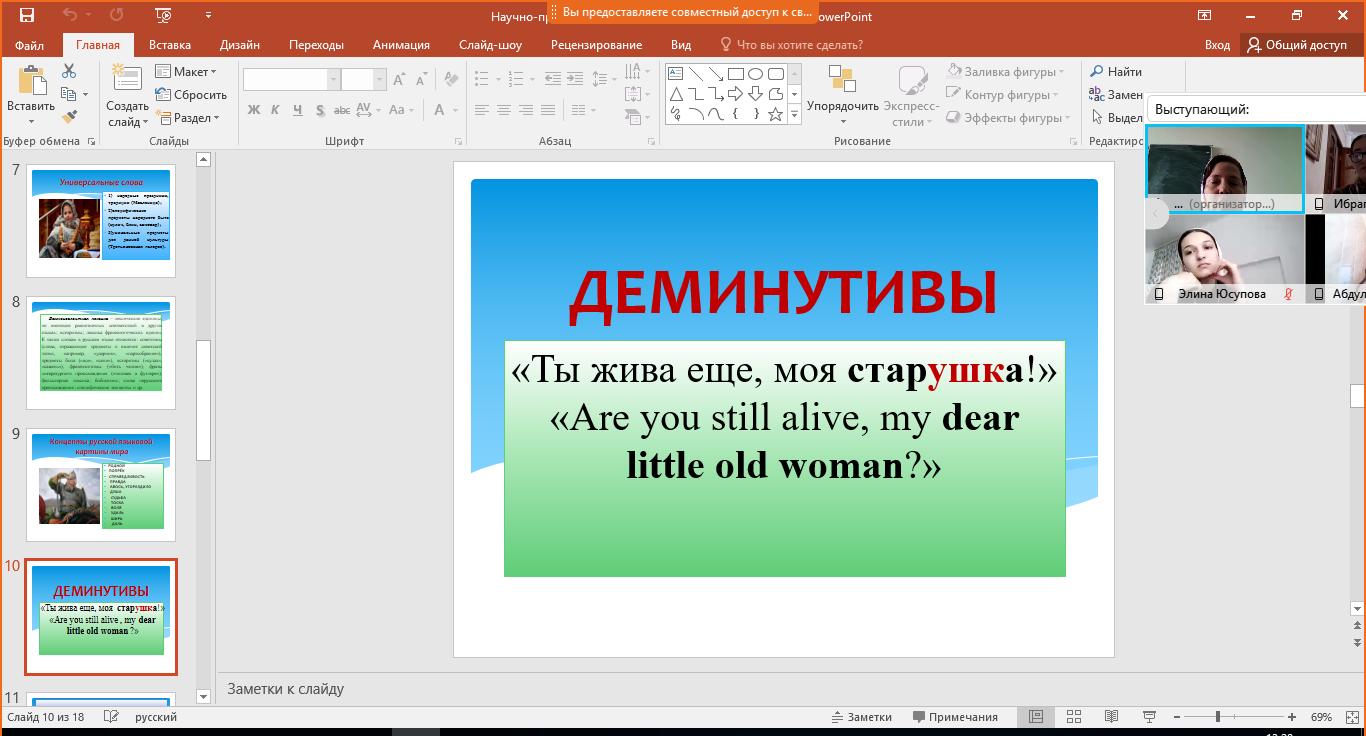Open the font size dropdown arrow
Viewport: 1366px width, 736px height.
(x=380, y=80)
